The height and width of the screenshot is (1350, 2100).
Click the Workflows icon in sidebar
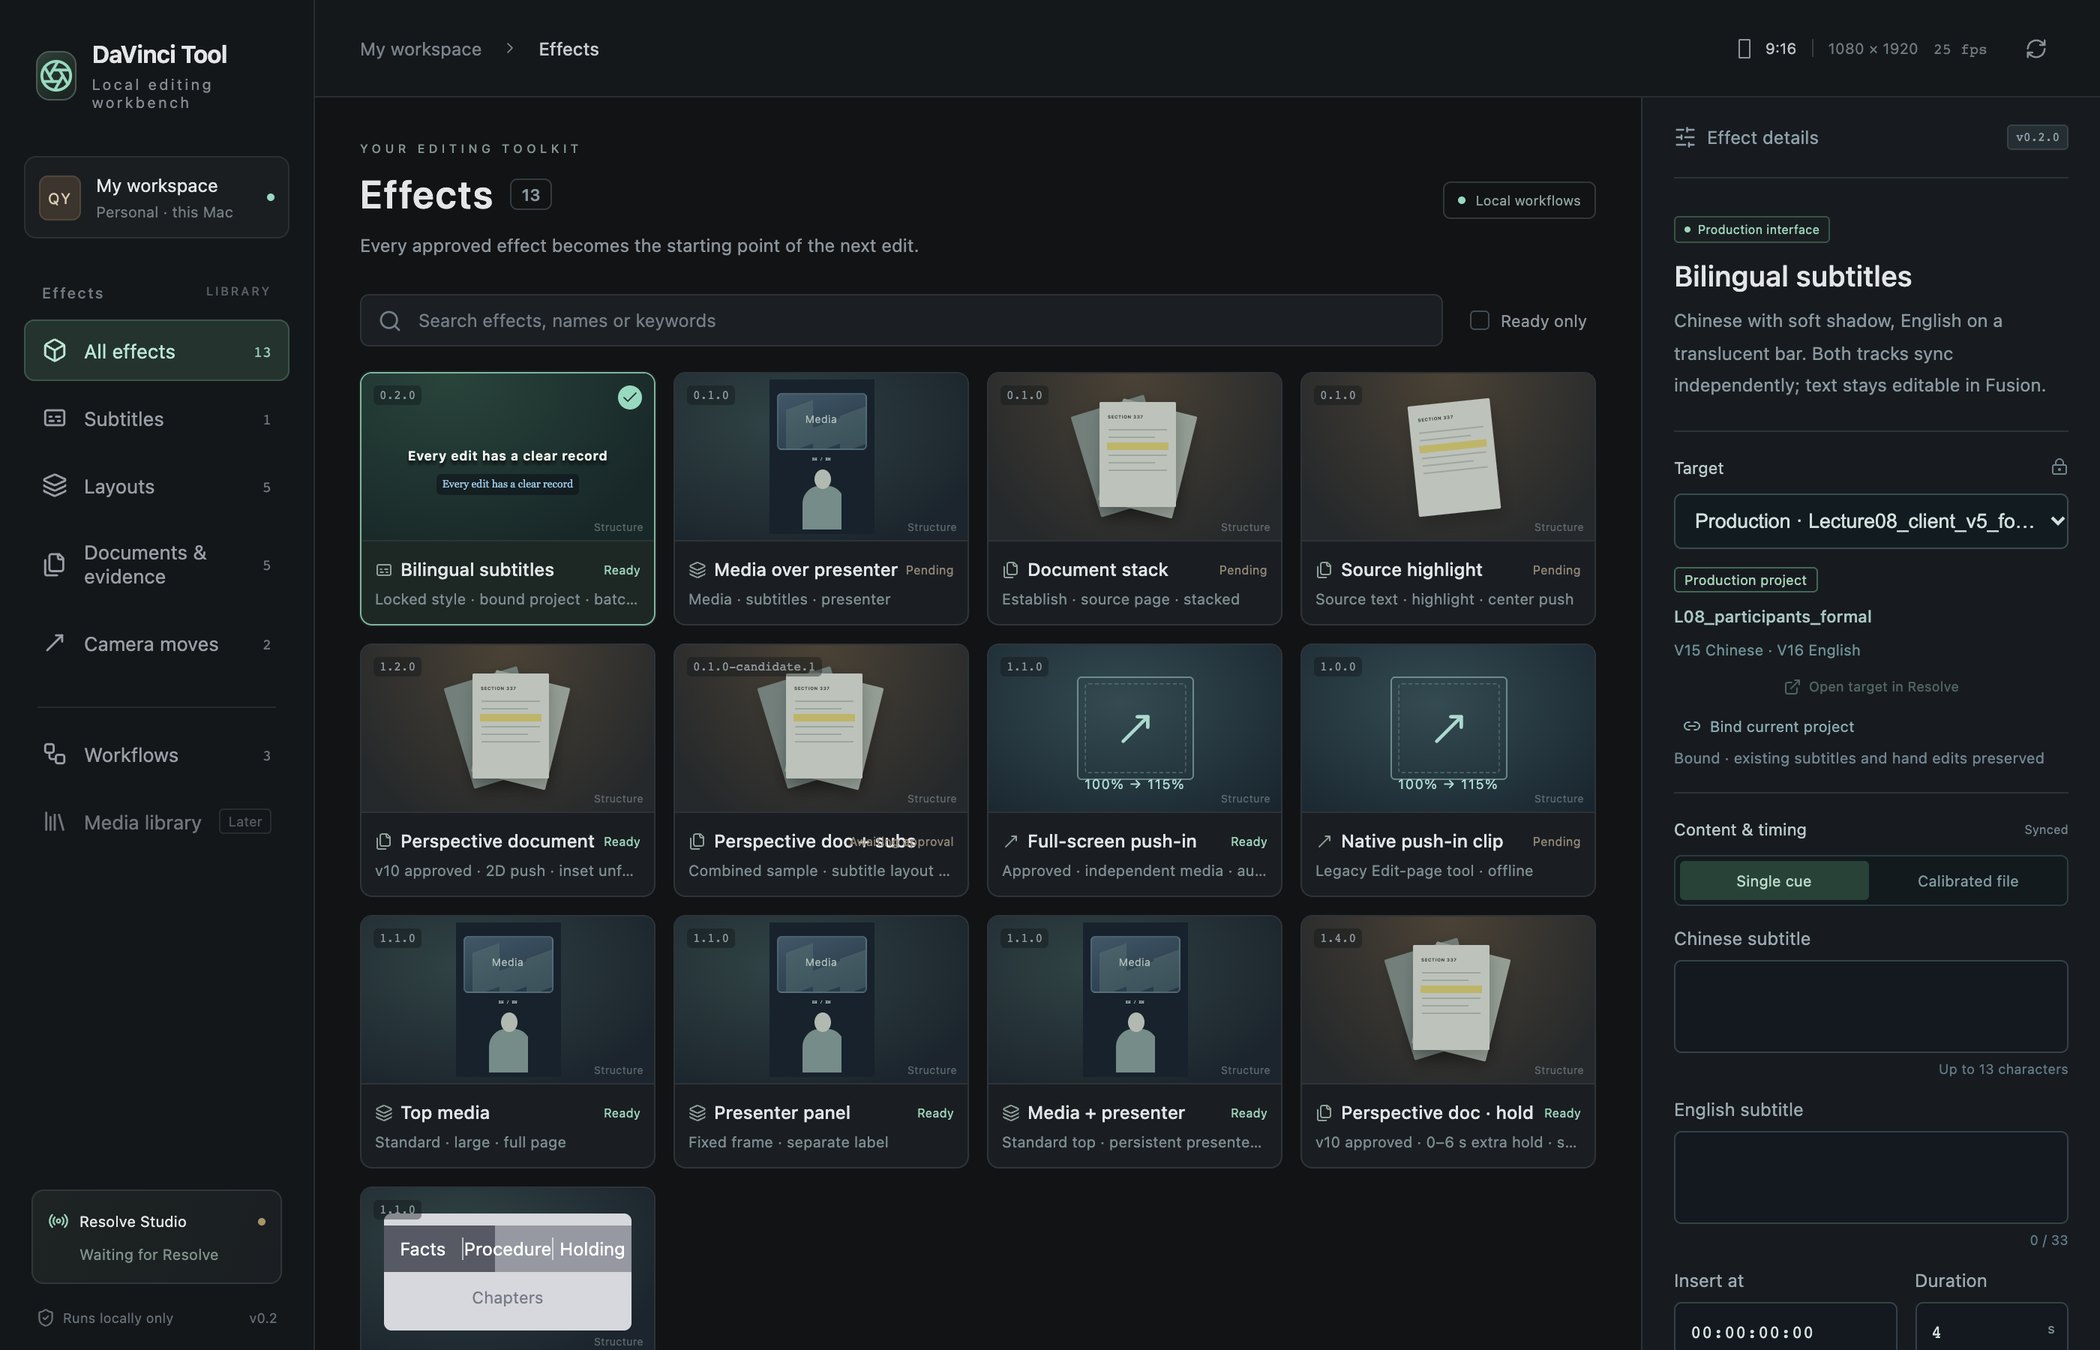coord(55,755)
